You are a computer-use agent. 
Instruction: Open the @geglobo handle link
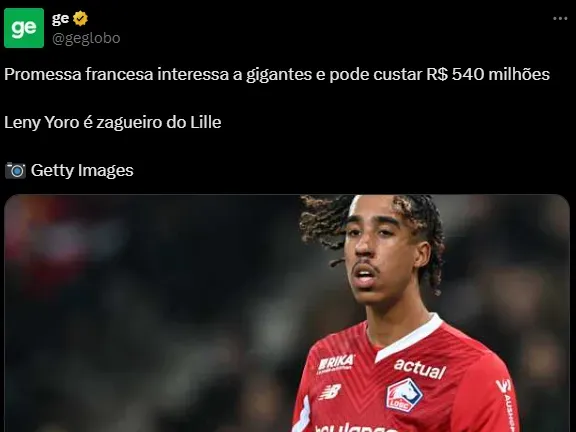tap(86, 38)
